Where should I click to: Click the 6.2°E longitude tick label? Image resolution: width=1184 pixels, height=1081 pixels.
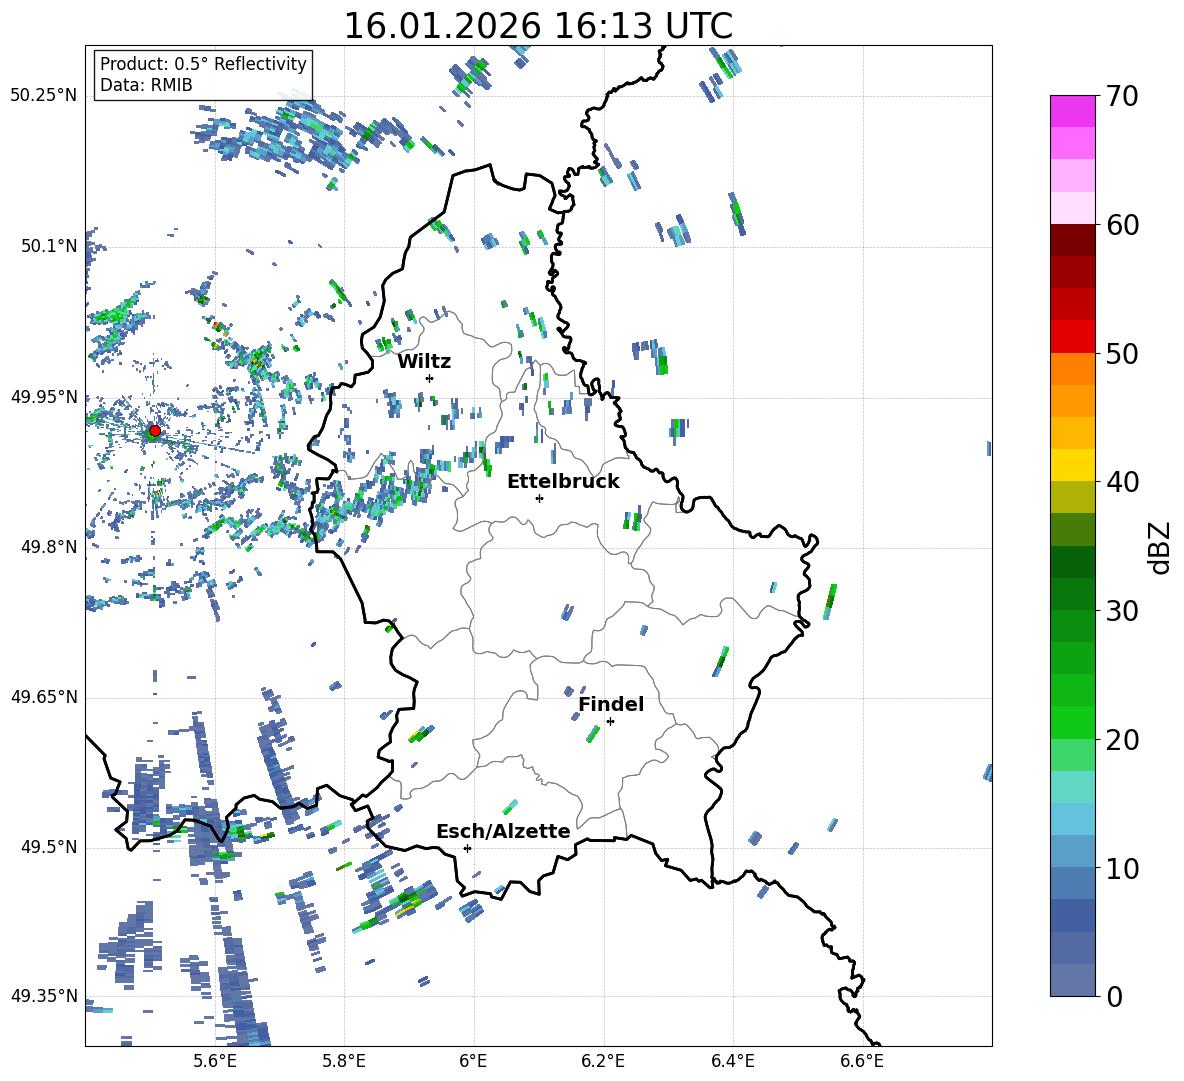coord(603,1059)
